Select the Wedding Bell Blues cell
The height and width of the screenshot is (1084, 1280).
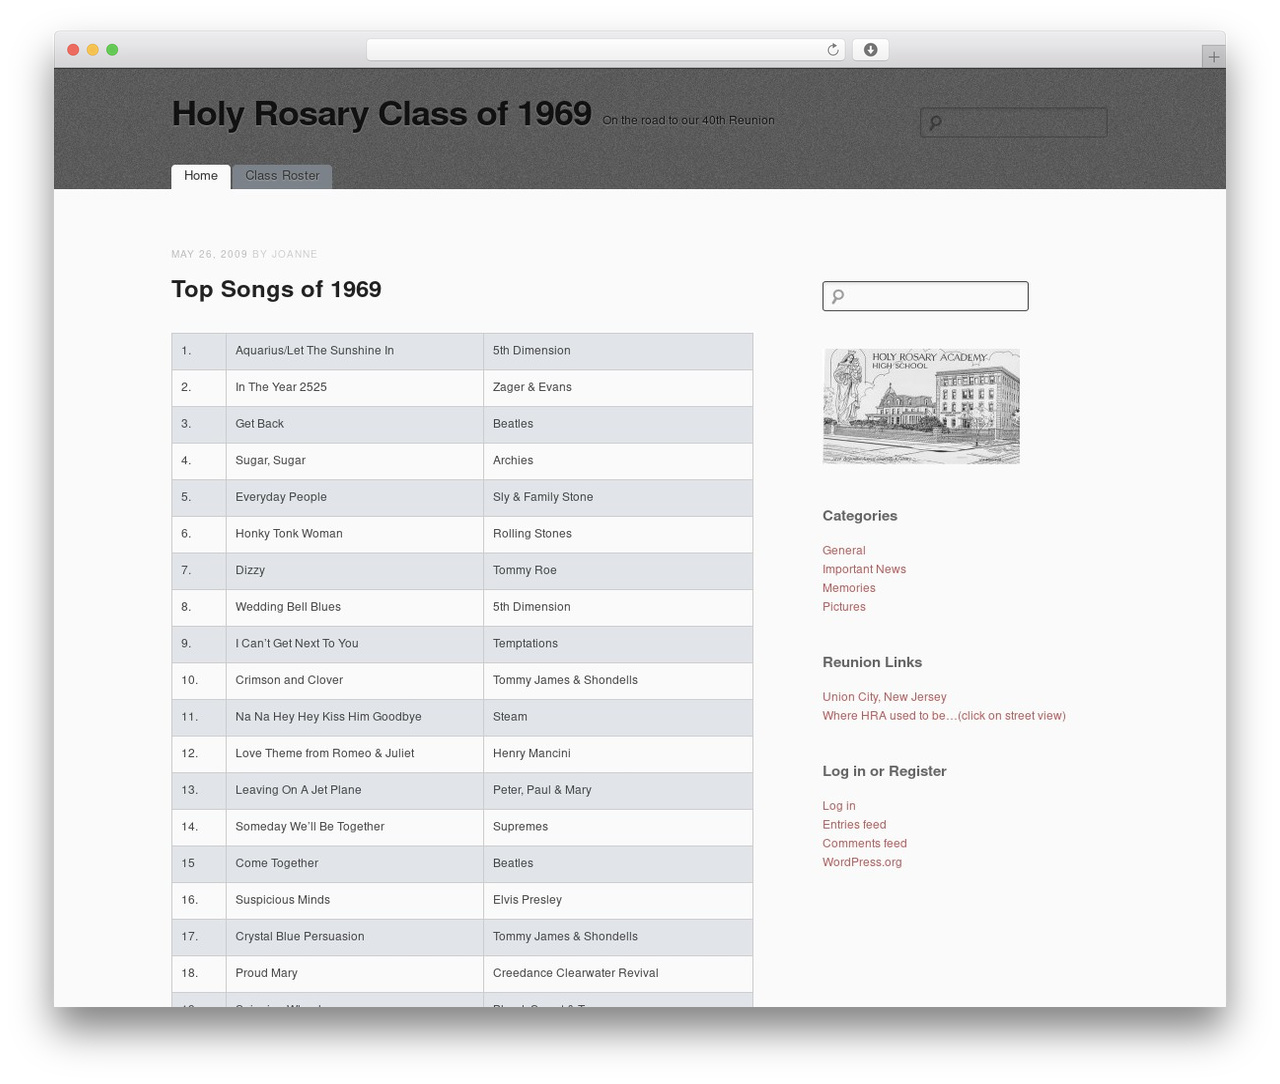[355, 607]
